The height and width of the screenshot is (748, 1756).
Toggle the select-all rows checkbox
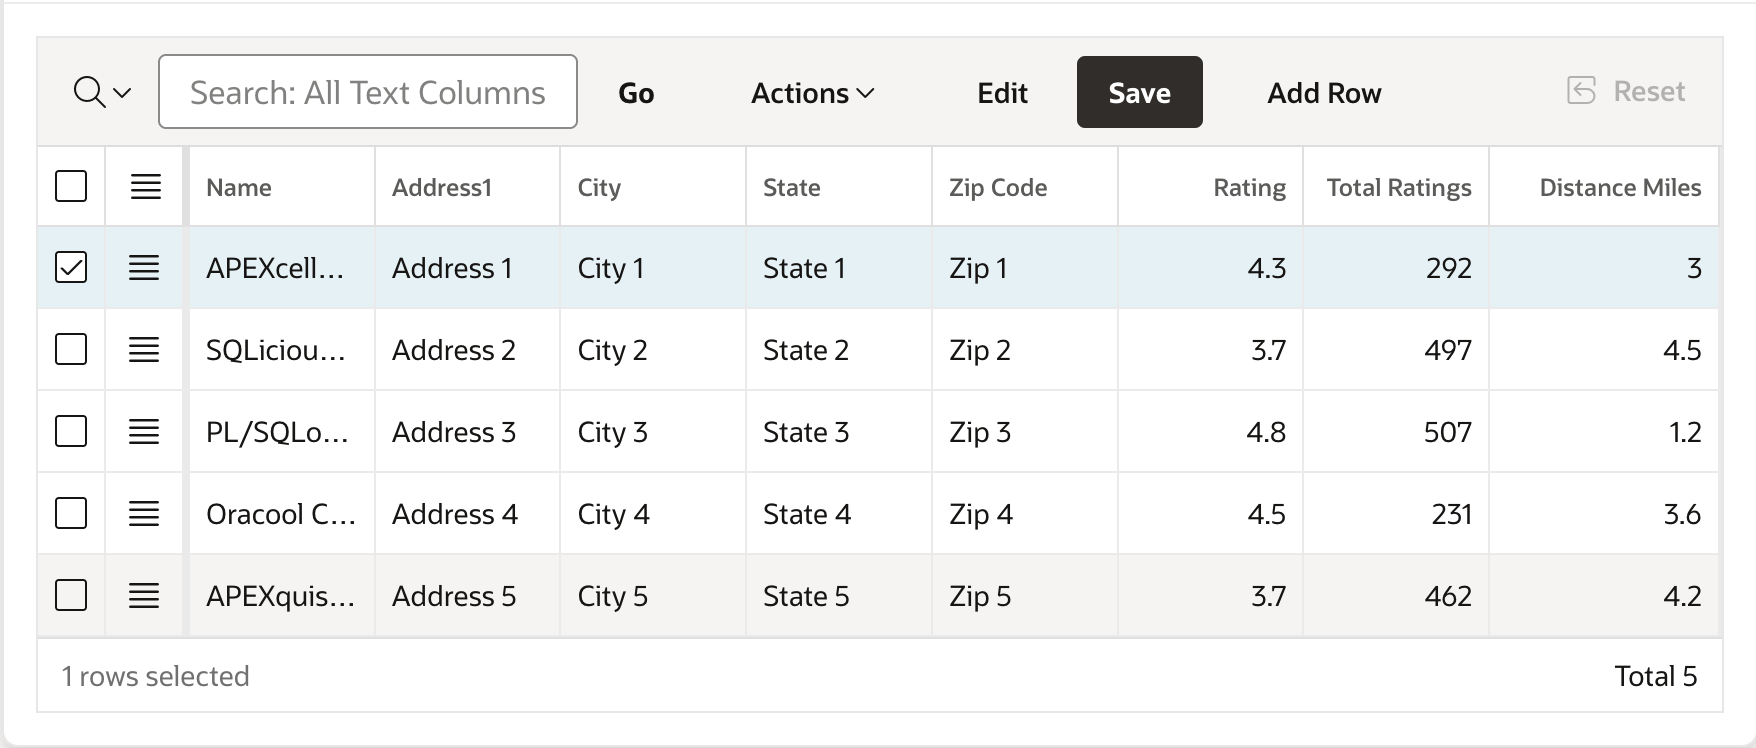71,186
